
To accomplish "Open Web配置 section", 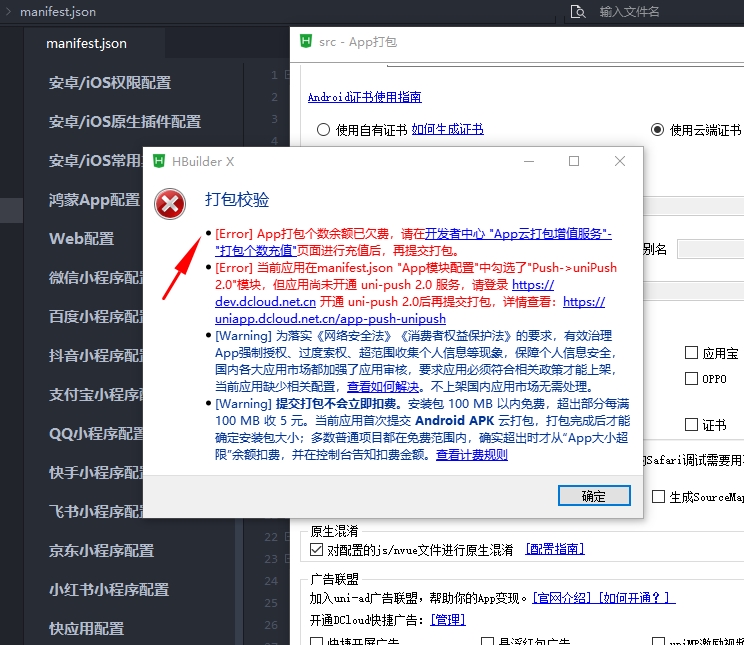I will (x=82, y=238).
